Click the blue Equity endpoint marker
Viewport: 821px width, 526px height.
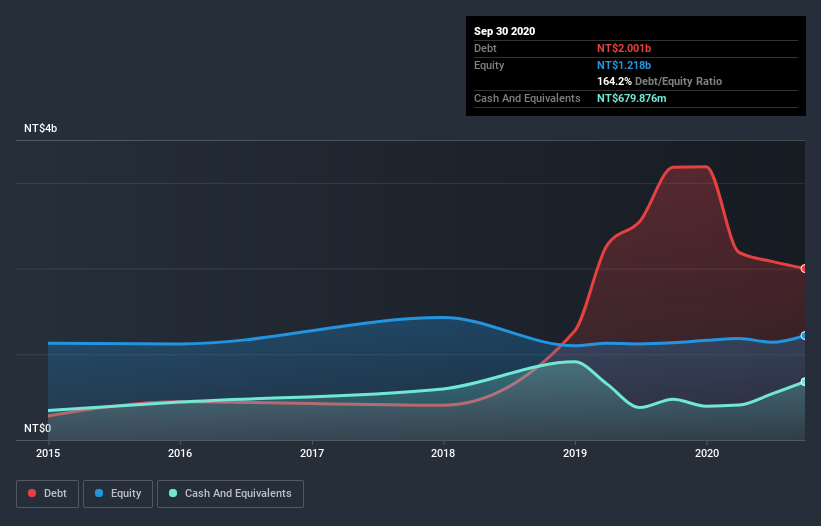coord(804,335)
